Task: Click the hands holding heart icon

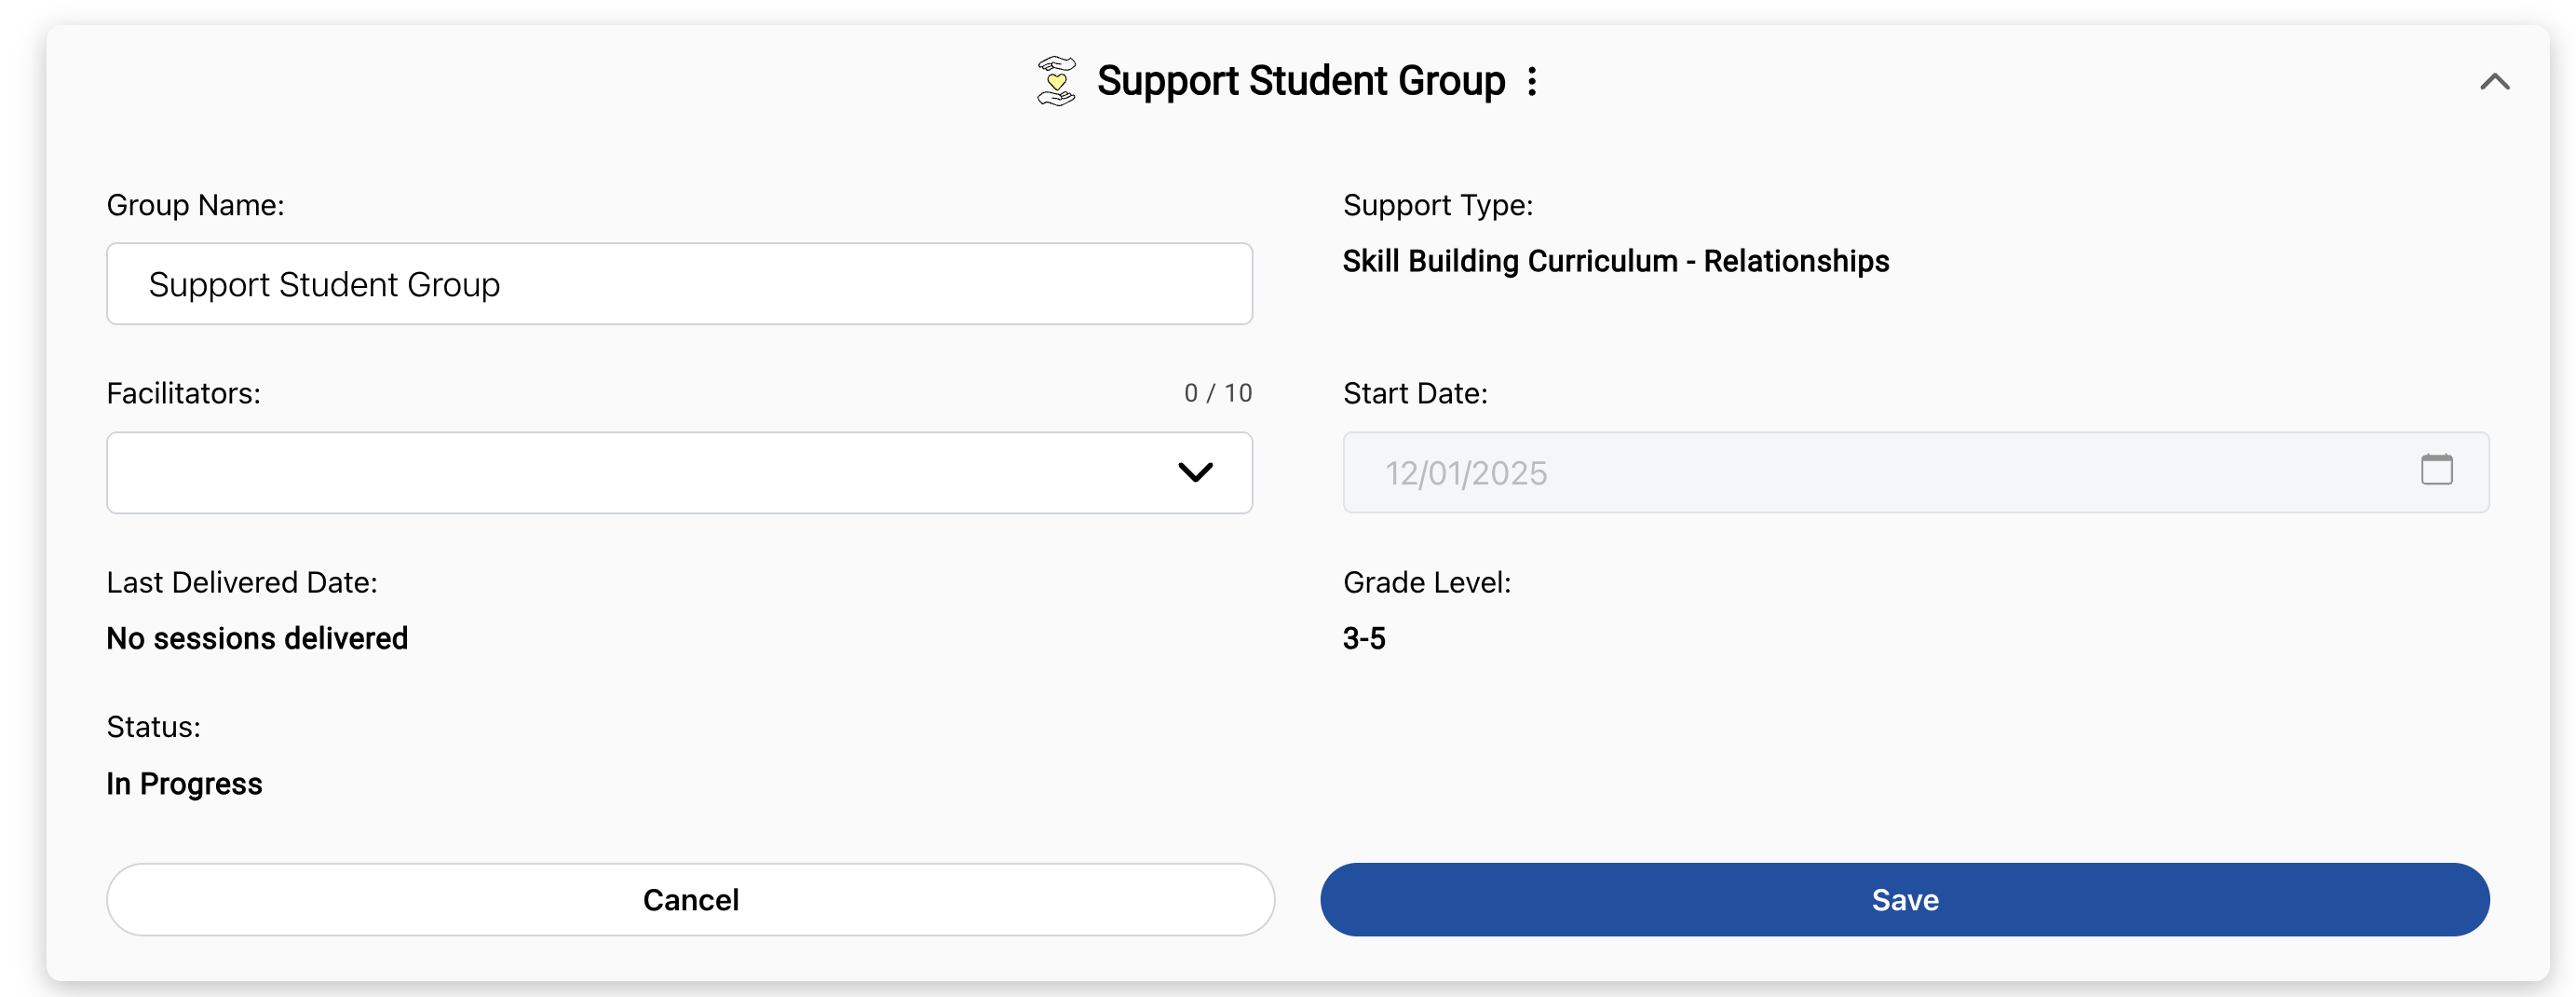Action: (x=1056, y=81)
